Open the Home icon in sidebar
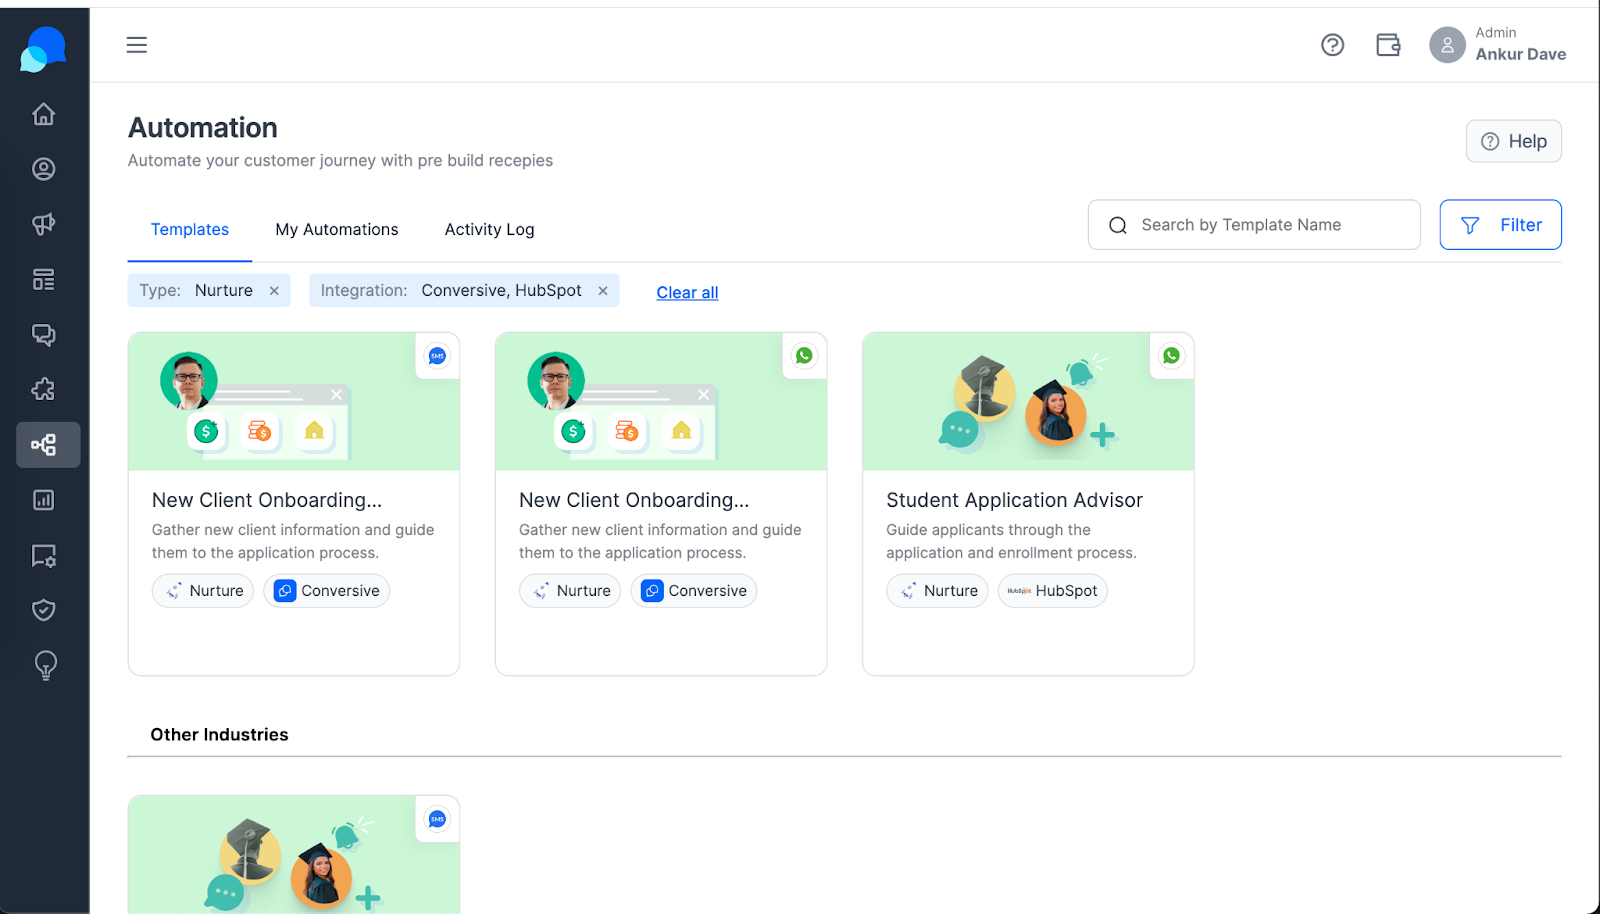 coord(43,114)
